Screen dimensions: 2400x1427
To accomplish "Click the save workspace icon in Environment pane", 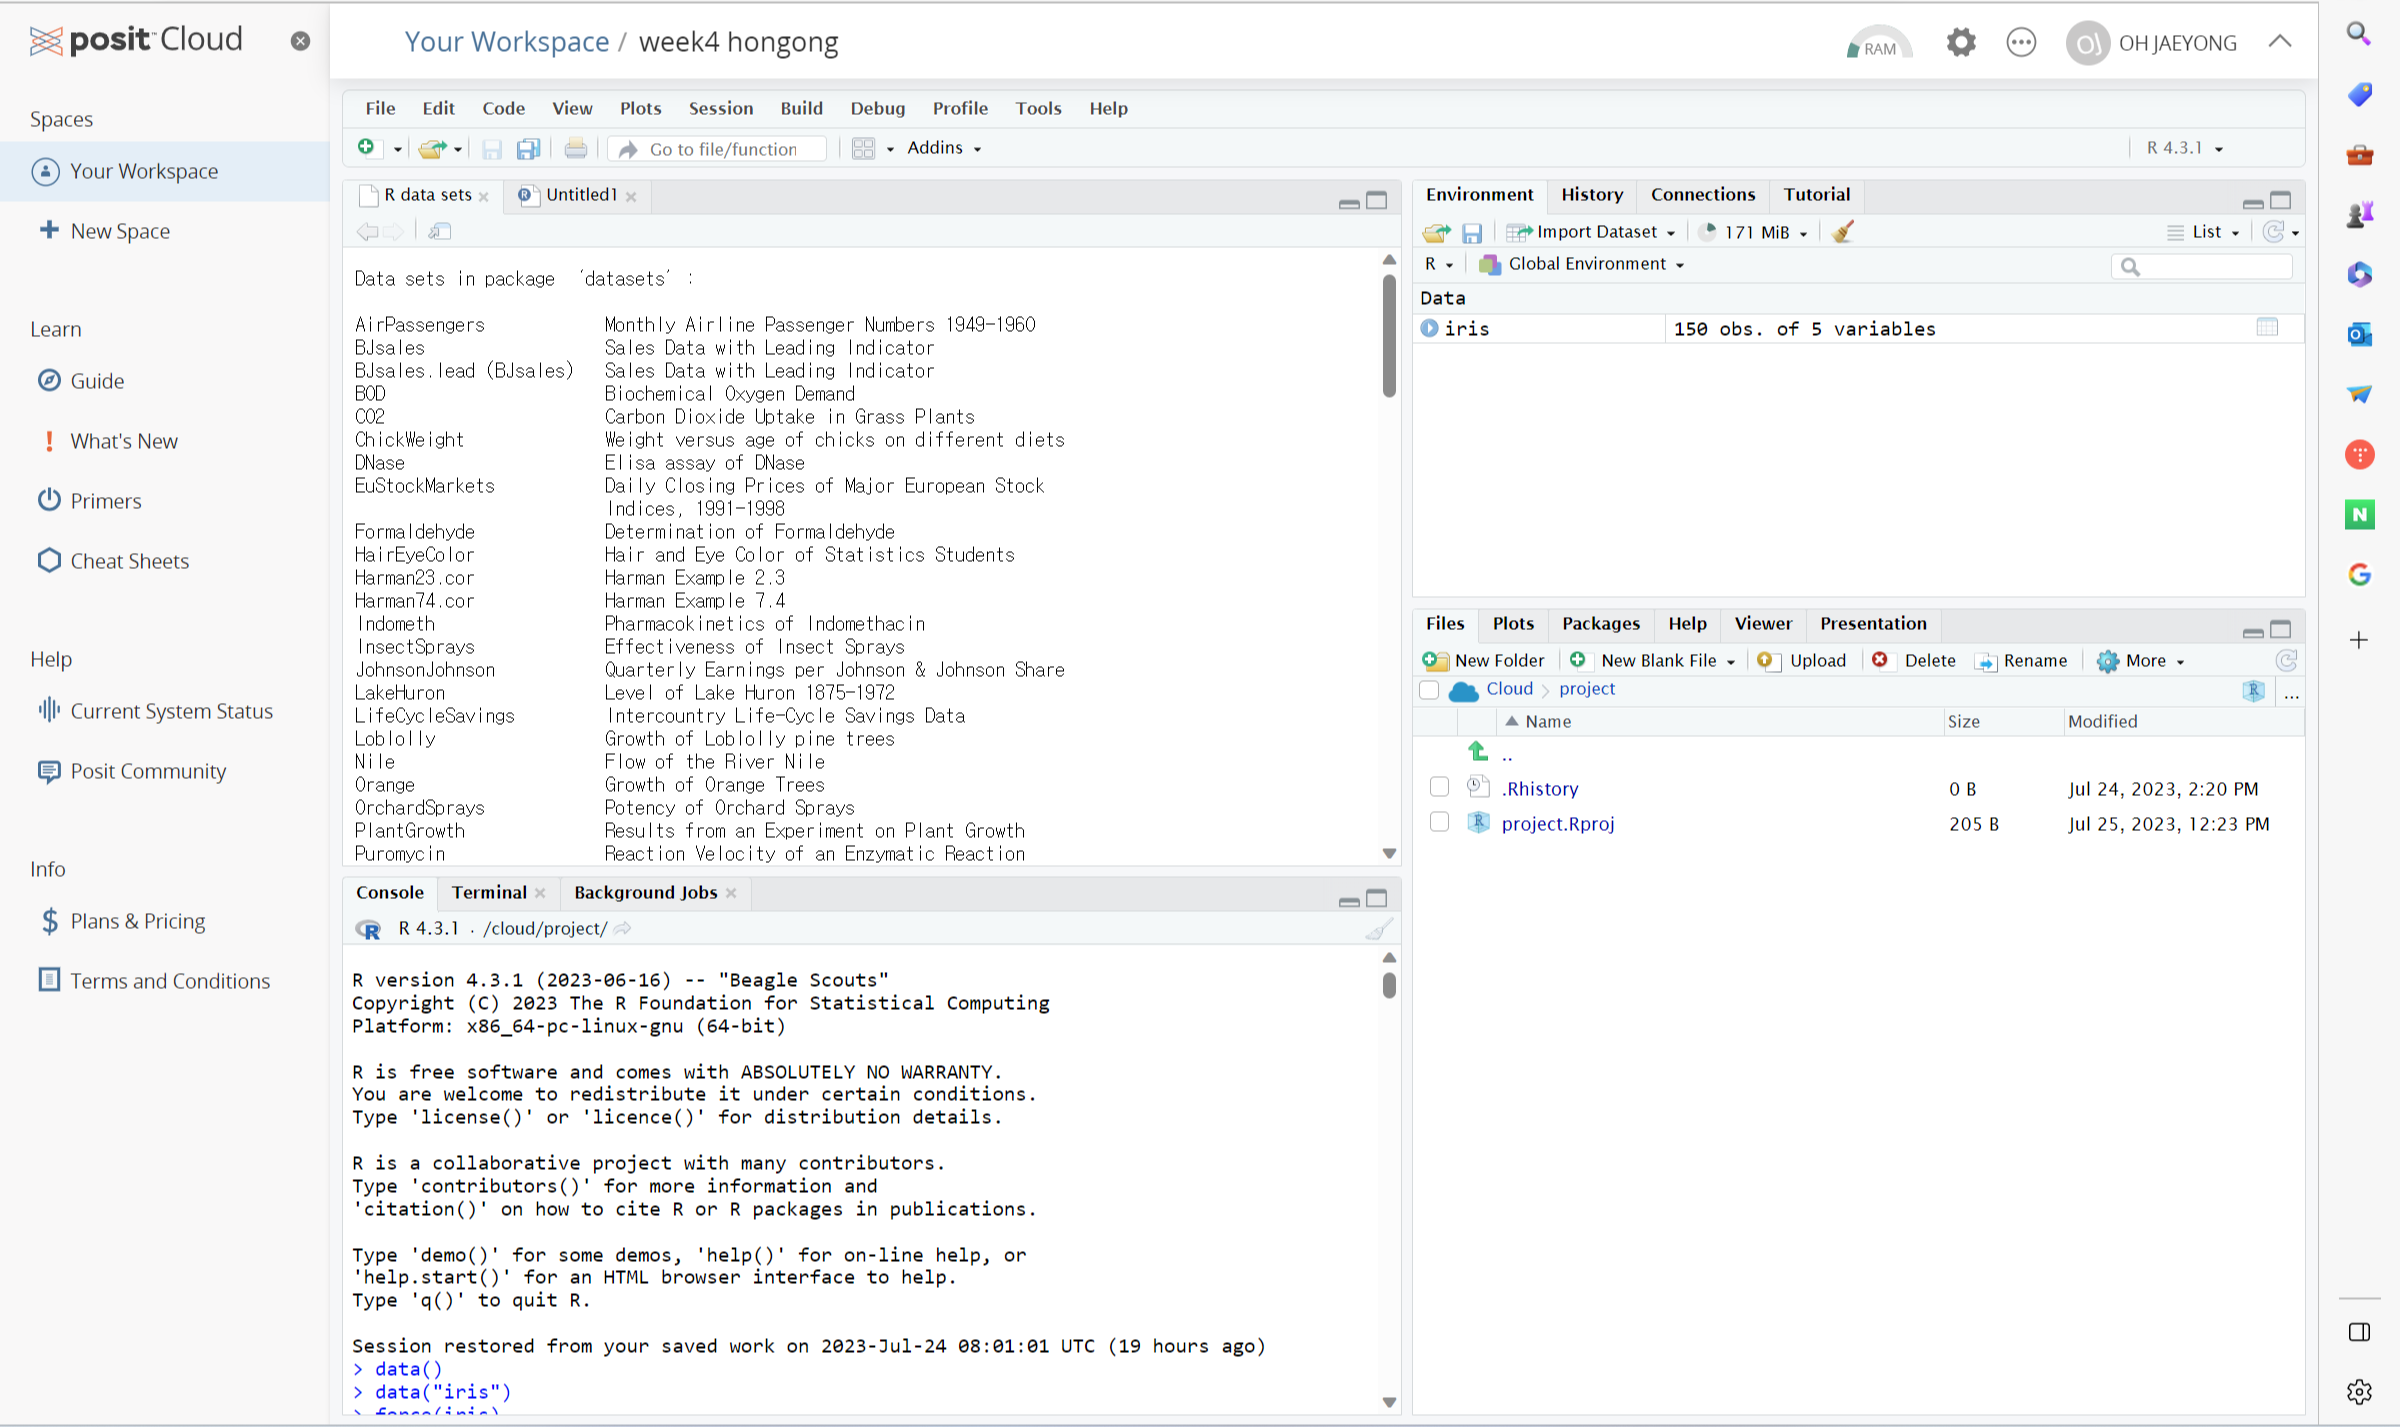I will pyautogui.click(x=1471, y=232).
